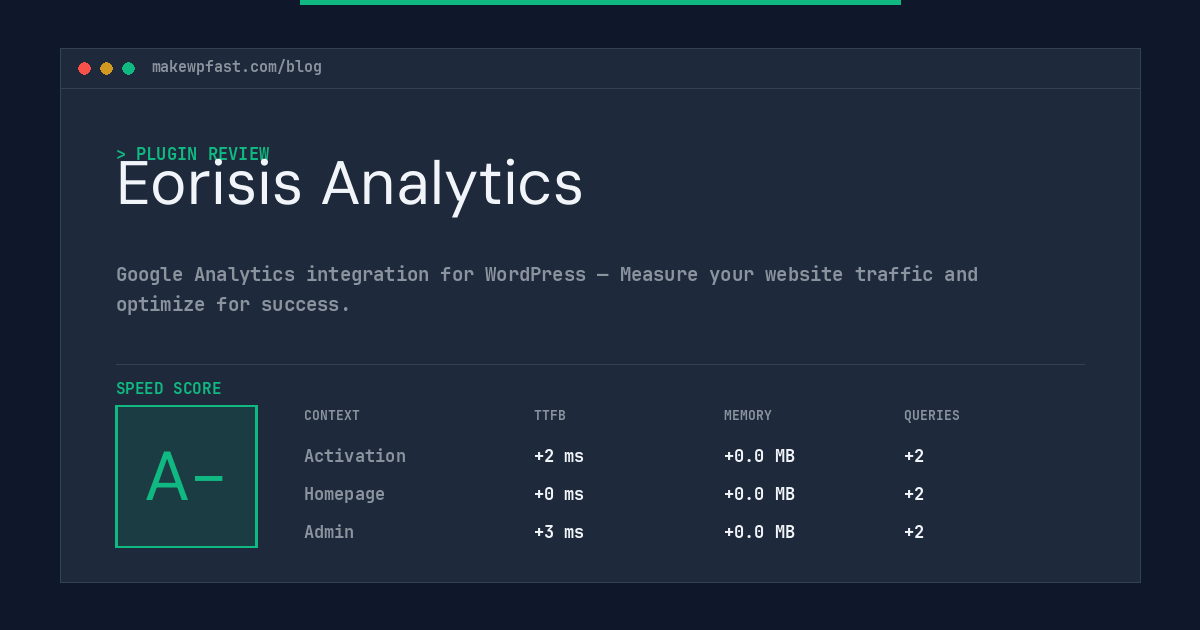Image resolution: width=1200 pixels, height=630 pixels.
Task: Click the 'Eorisis Analytics' heading
Action: click(x=349, y=184)
